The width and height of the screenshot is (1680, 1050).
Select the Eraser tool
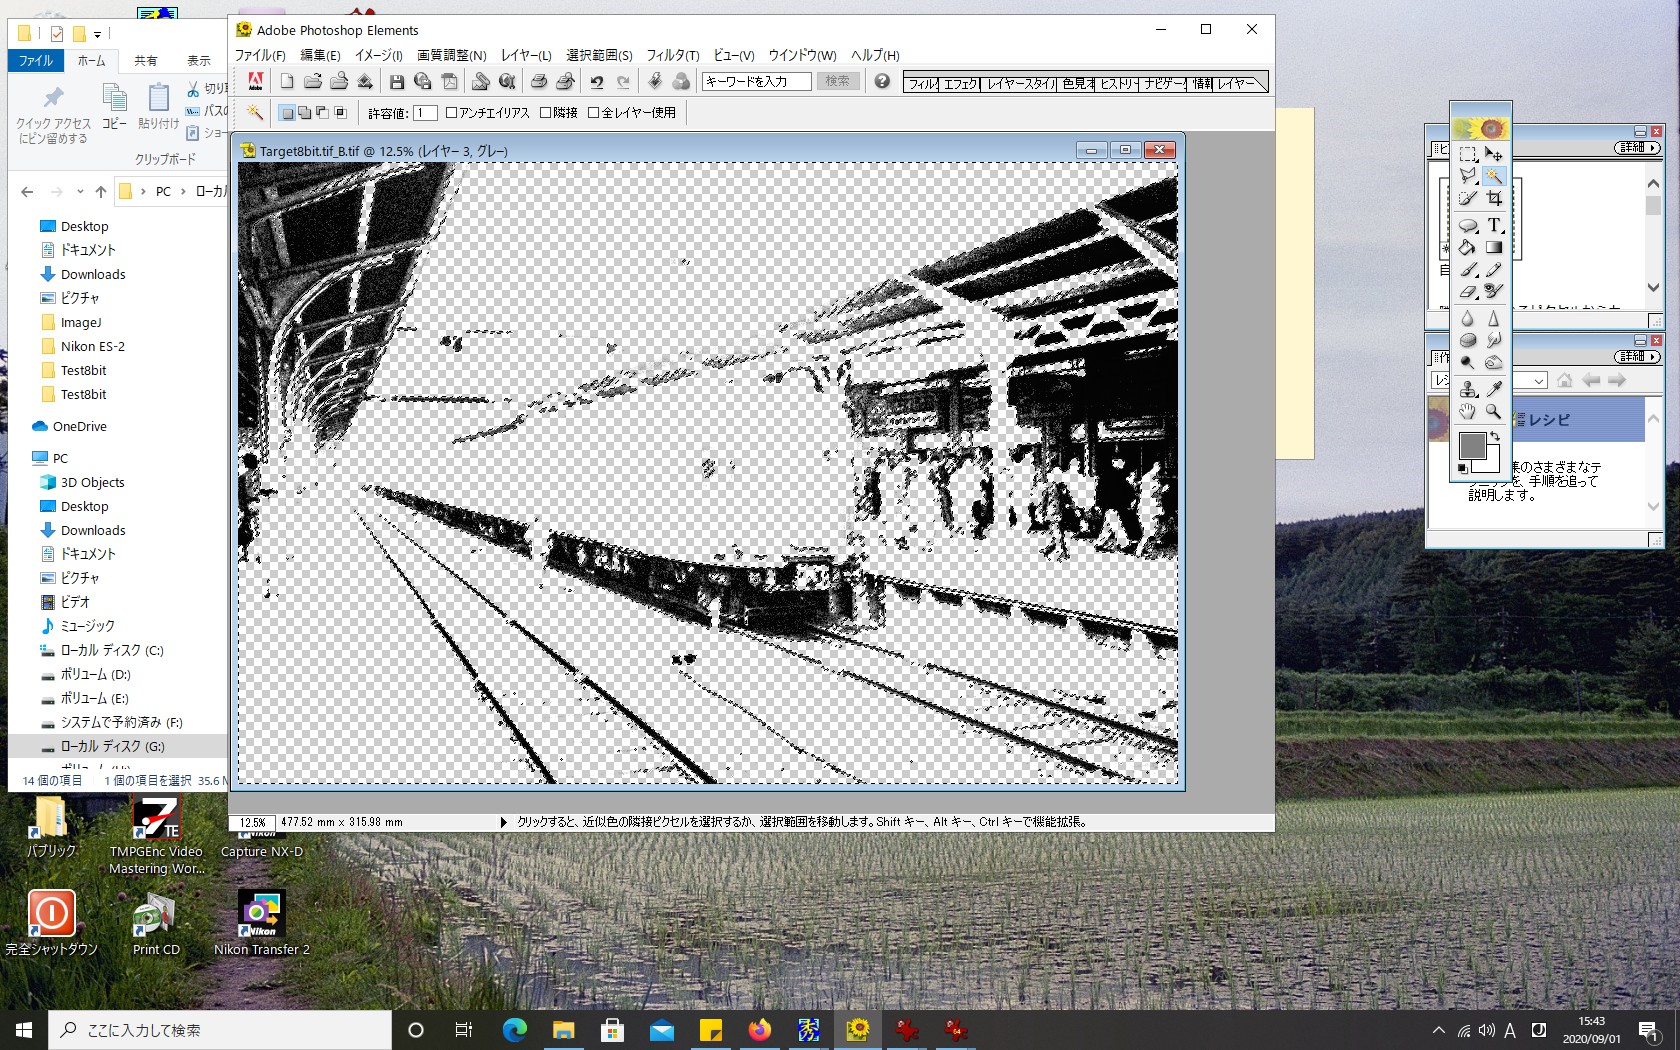1467,291
